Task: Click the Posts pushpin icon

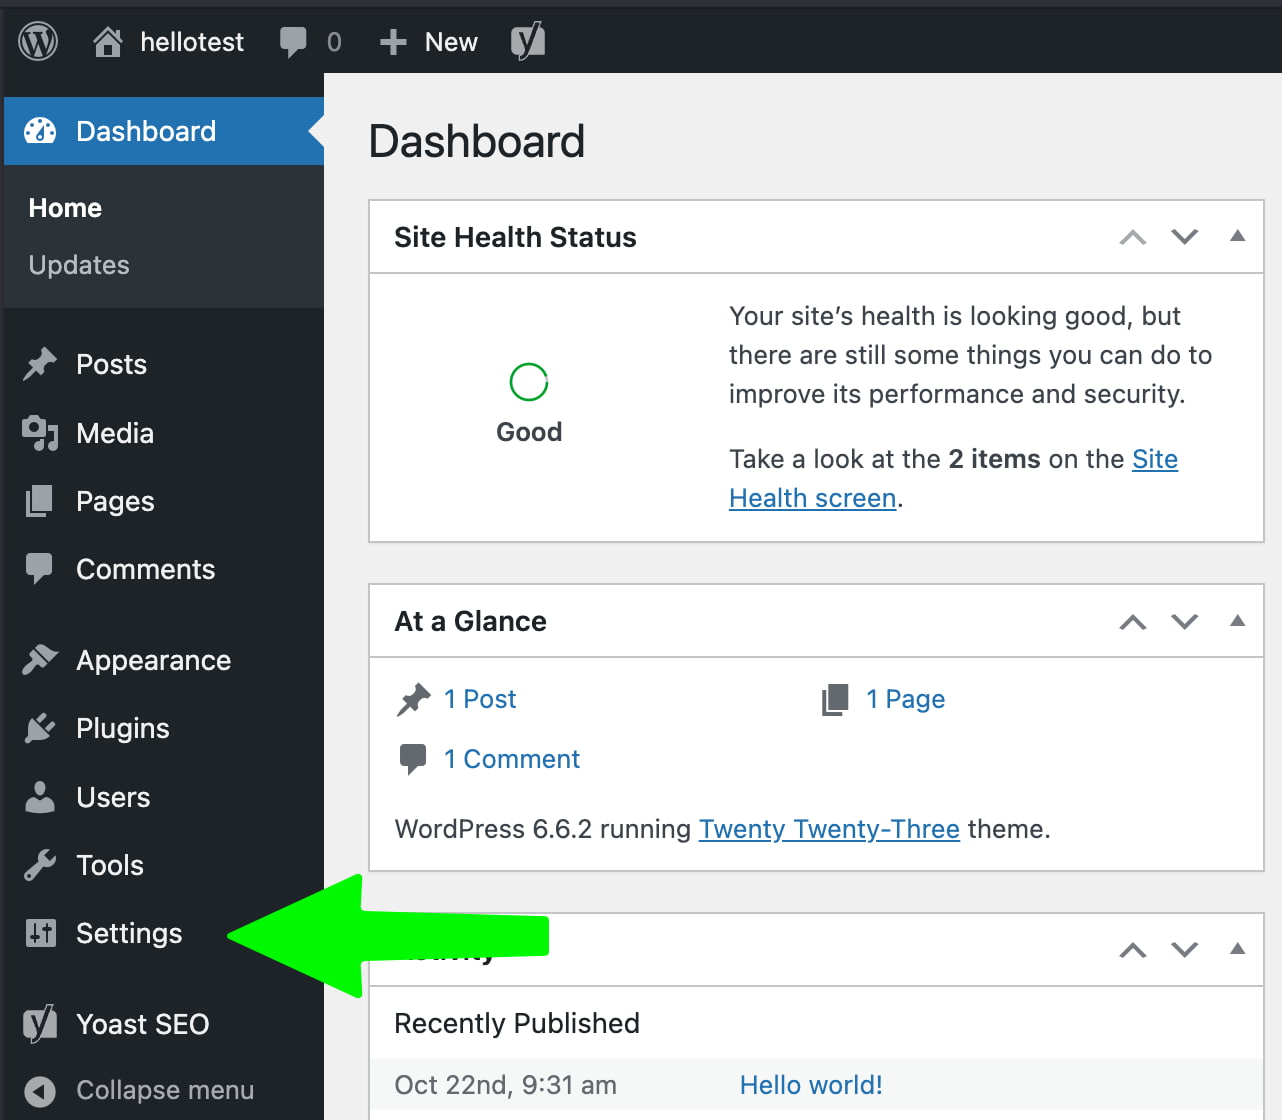Action: point(40,364)
